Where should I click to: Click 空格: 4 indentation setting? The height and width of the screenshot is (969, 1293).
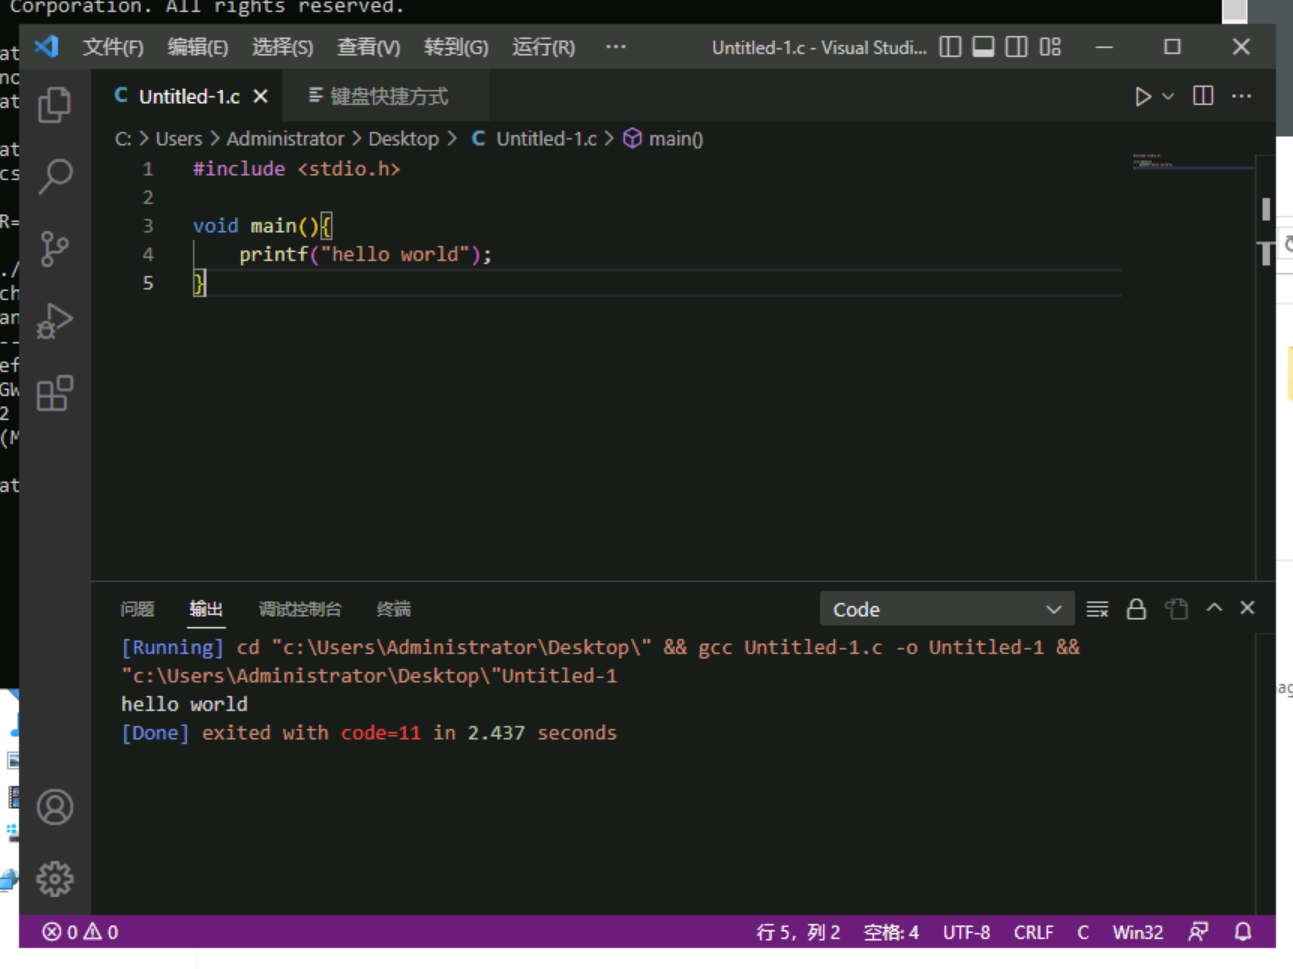[891, 932]
